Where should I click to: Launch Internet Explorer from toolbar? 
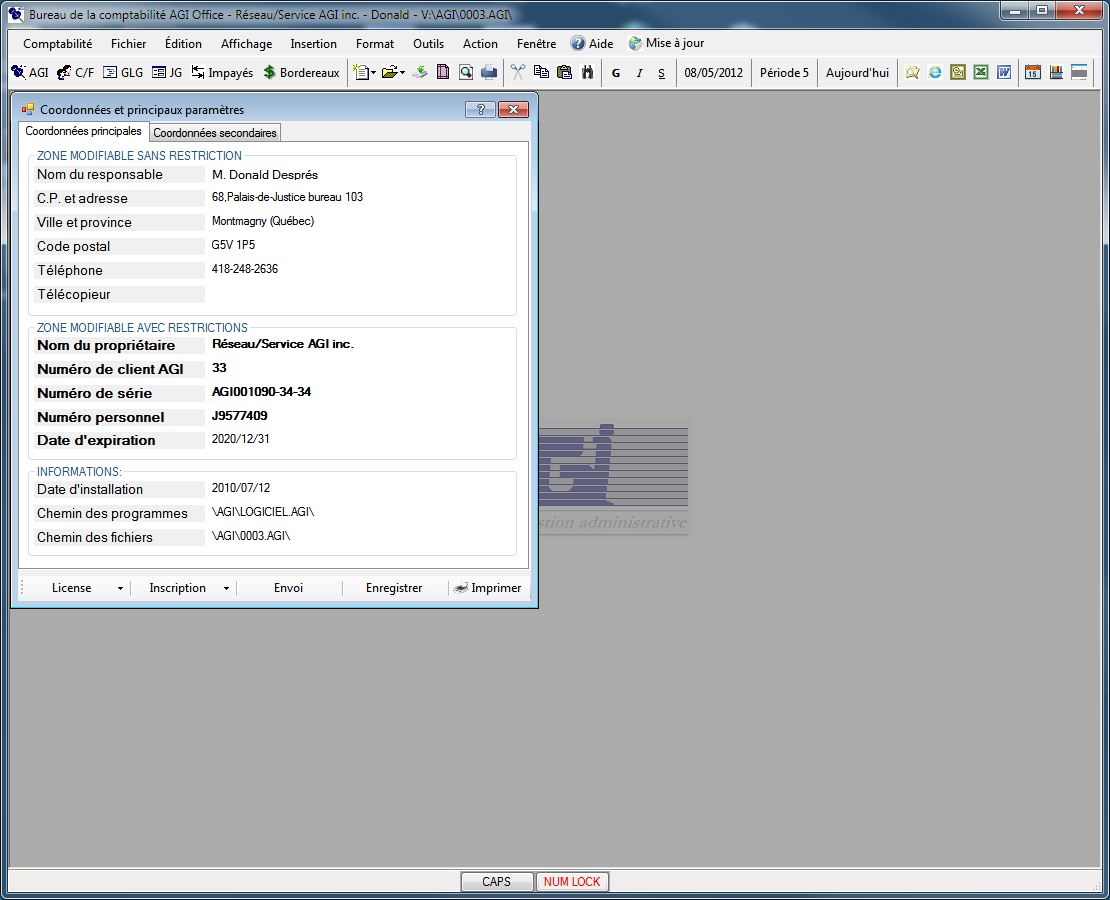[x=935, y=72]
